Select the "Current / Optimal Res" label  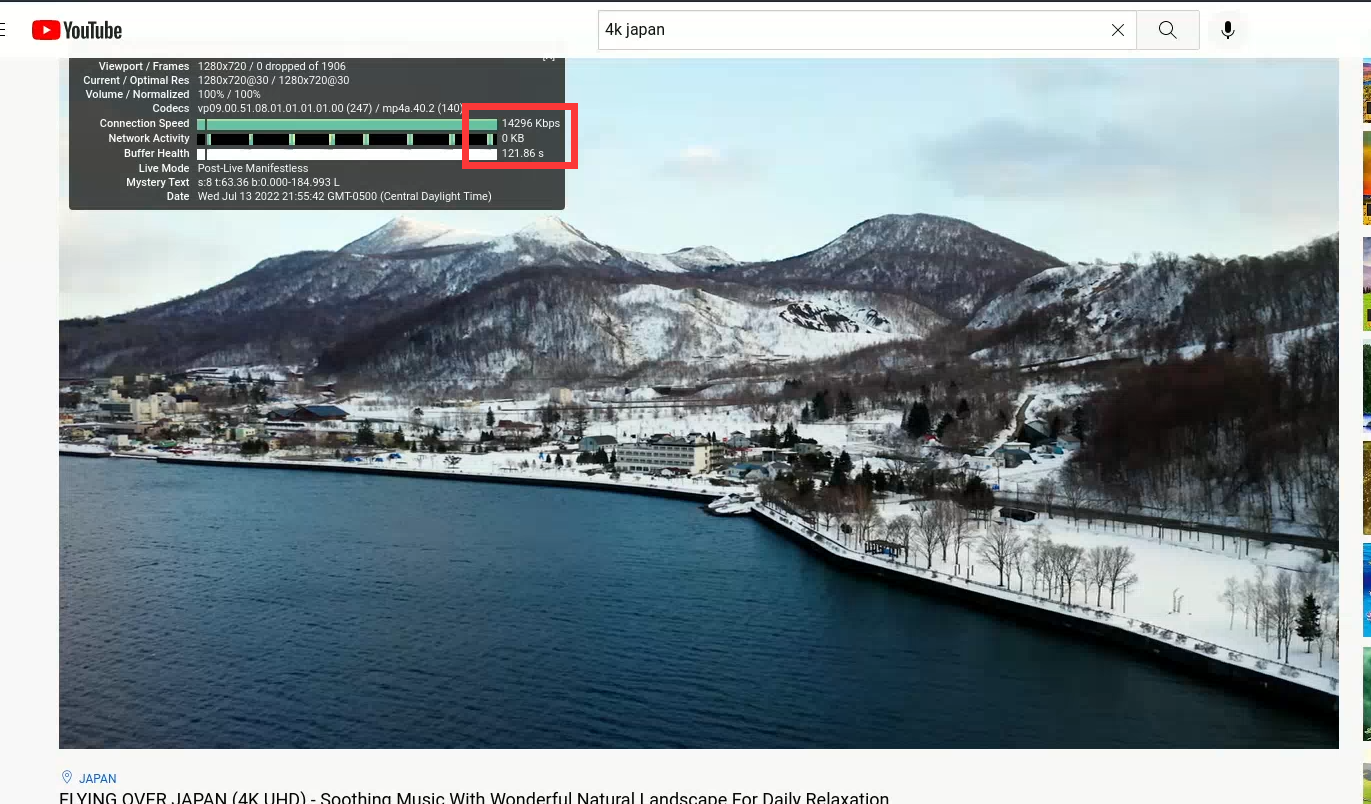tap(136, 80)
